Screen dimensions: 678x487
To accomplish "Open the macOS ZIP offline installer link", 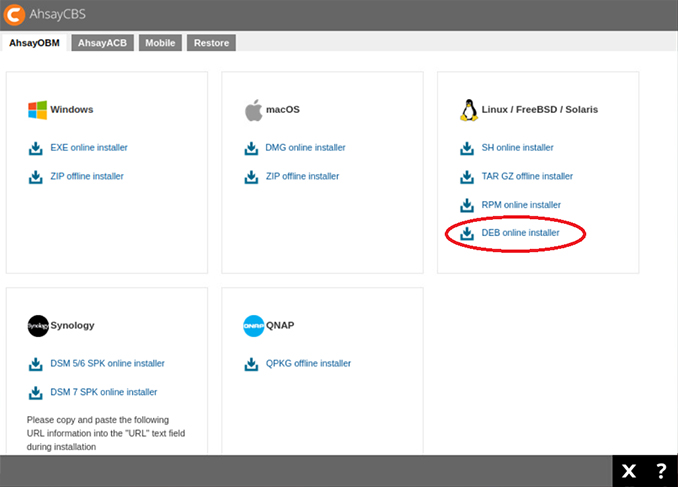I will pos(303,176).
